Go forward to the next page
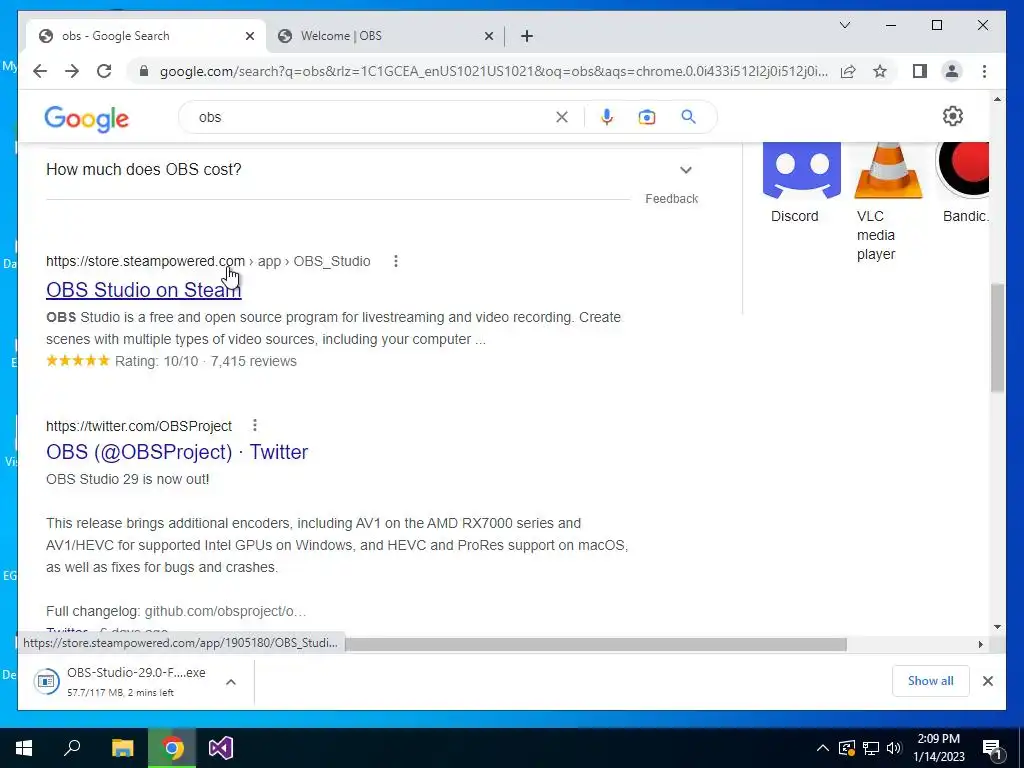Viewport: 1024px width, 768px height. 72,71
